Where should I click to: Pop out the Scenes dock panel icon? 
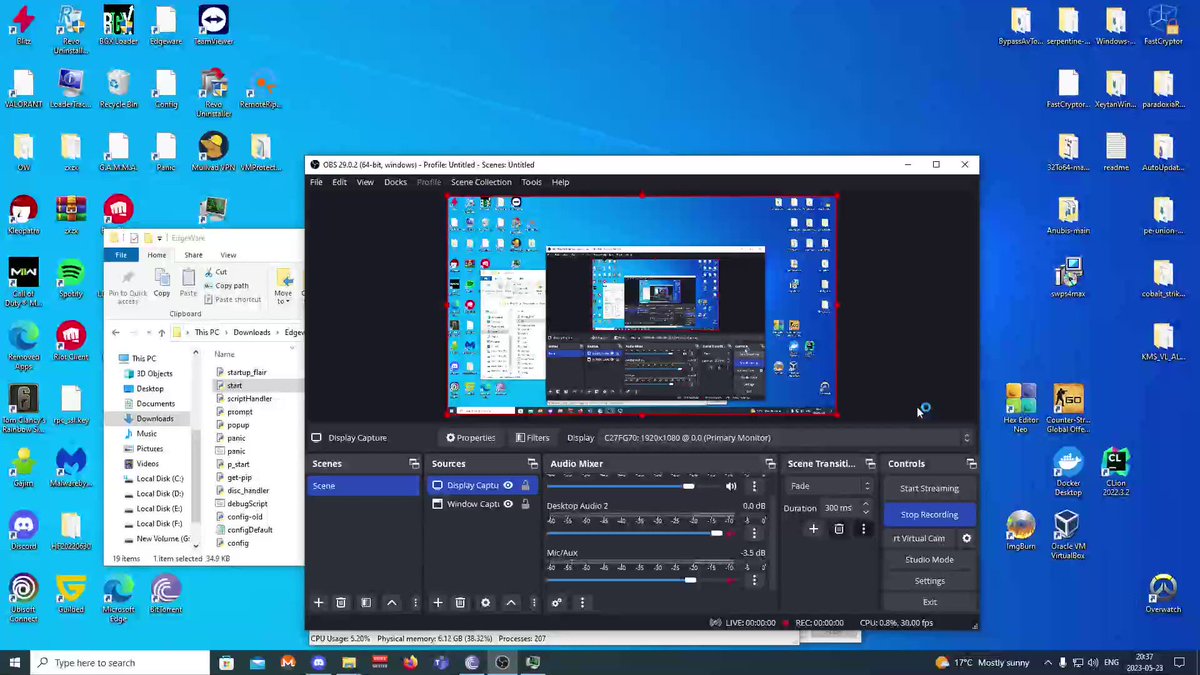tap(414, 464)
